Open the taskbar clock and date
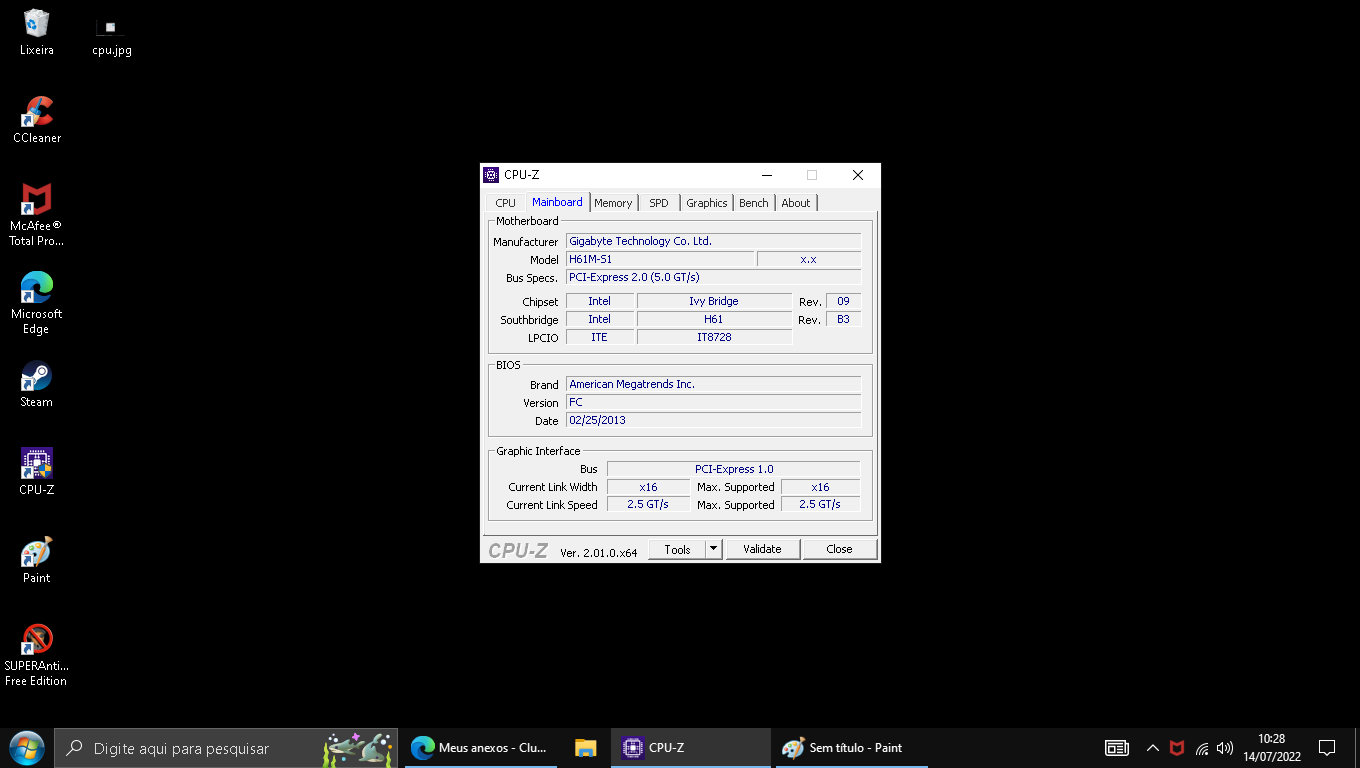This screenshot has width=1360, height=768. pos(1271,748)
